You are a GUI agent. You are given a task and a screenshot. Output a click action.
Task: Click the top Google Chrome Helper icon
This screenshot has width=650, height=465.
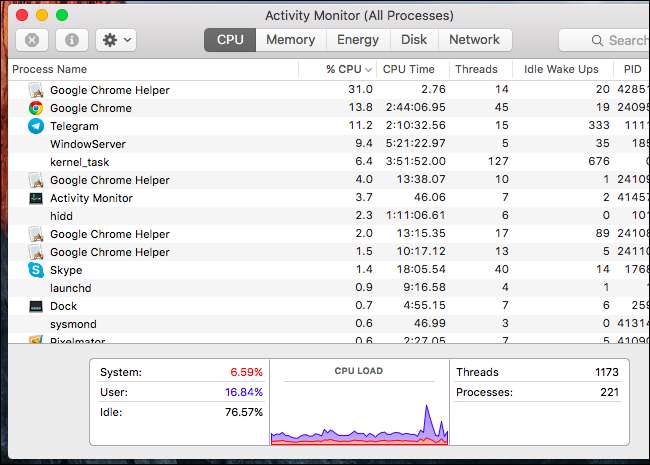pos(36,90)
